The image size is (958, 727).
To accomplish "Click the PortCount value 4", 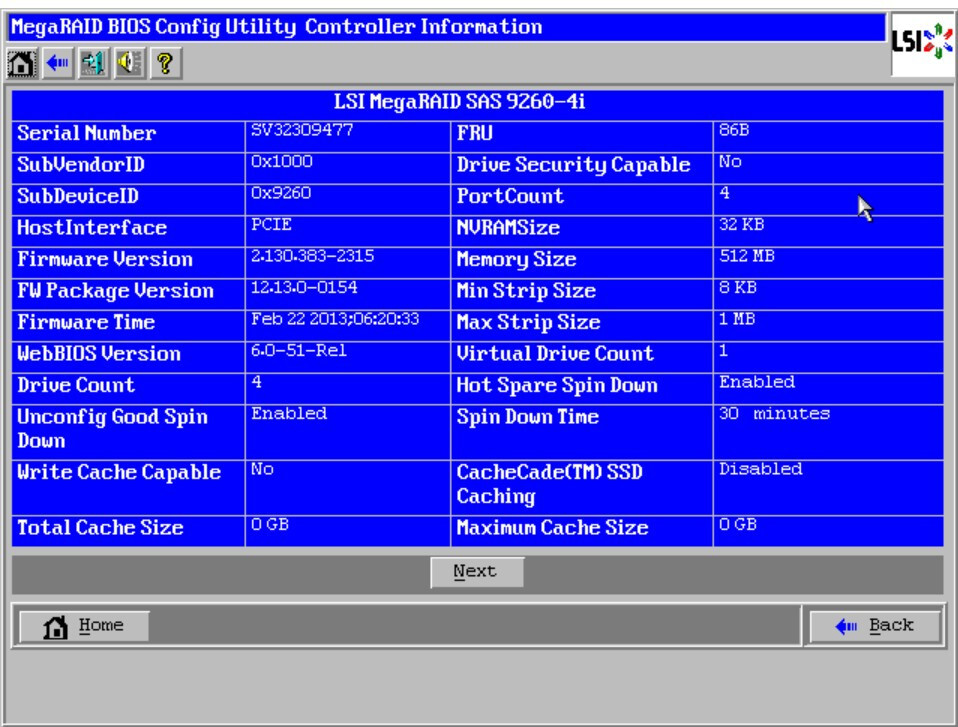I will (725, 194).
